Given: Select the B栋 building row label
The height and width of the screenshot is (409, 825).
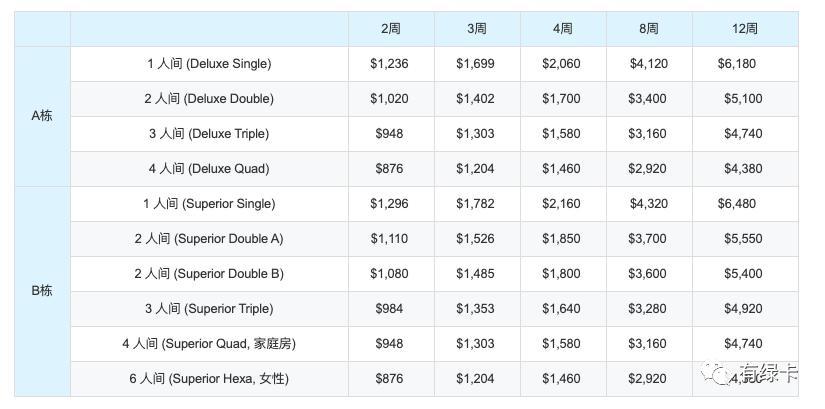Looking at the screenshot, I should (x=42, y=291).
